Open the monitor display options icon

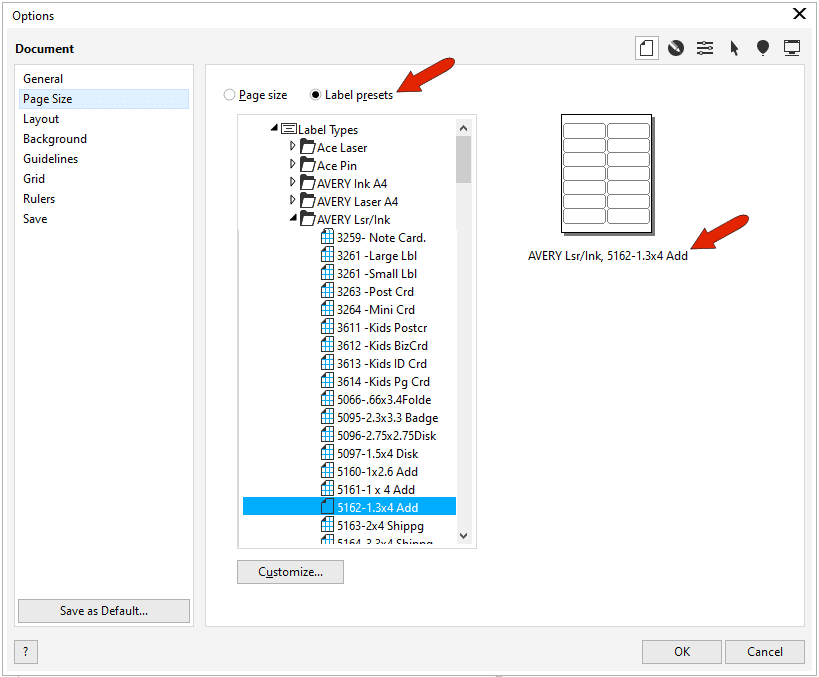click(x=791, y=47)
